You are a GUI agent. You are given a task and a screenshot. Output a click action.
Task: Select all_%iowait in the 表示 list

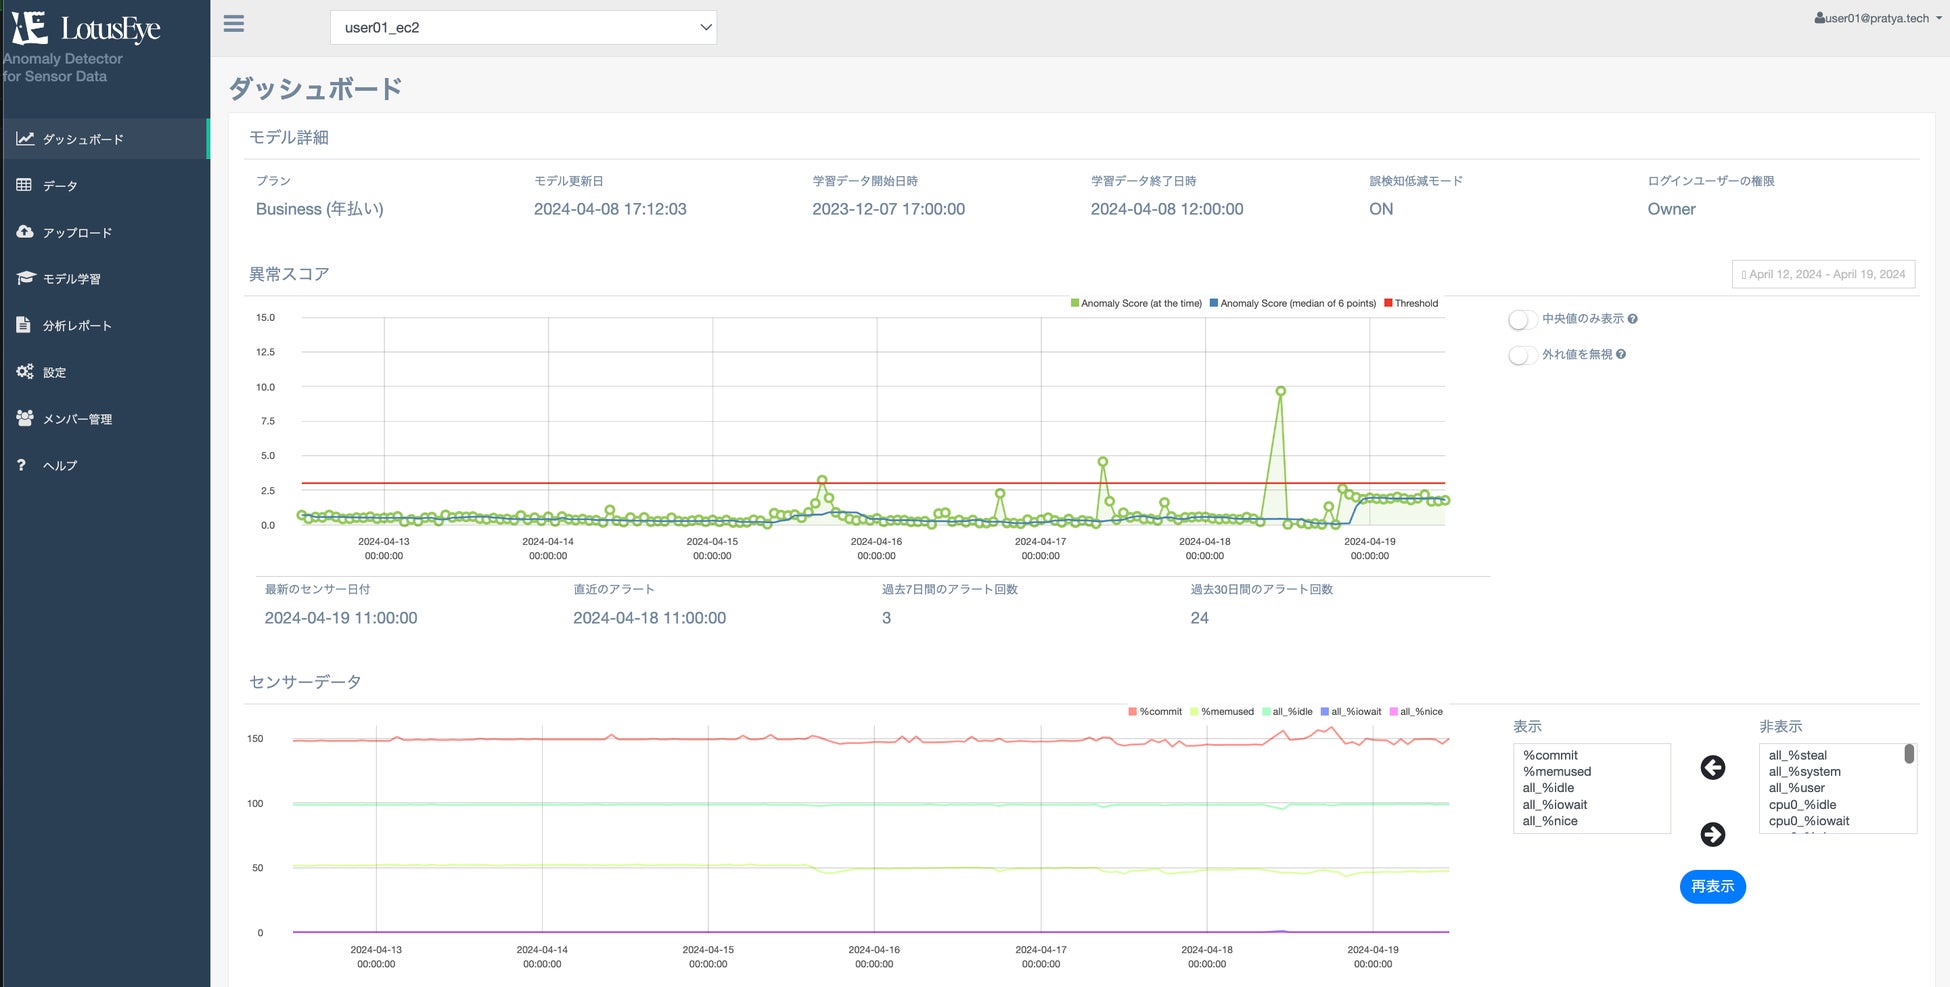(1591, 804)
